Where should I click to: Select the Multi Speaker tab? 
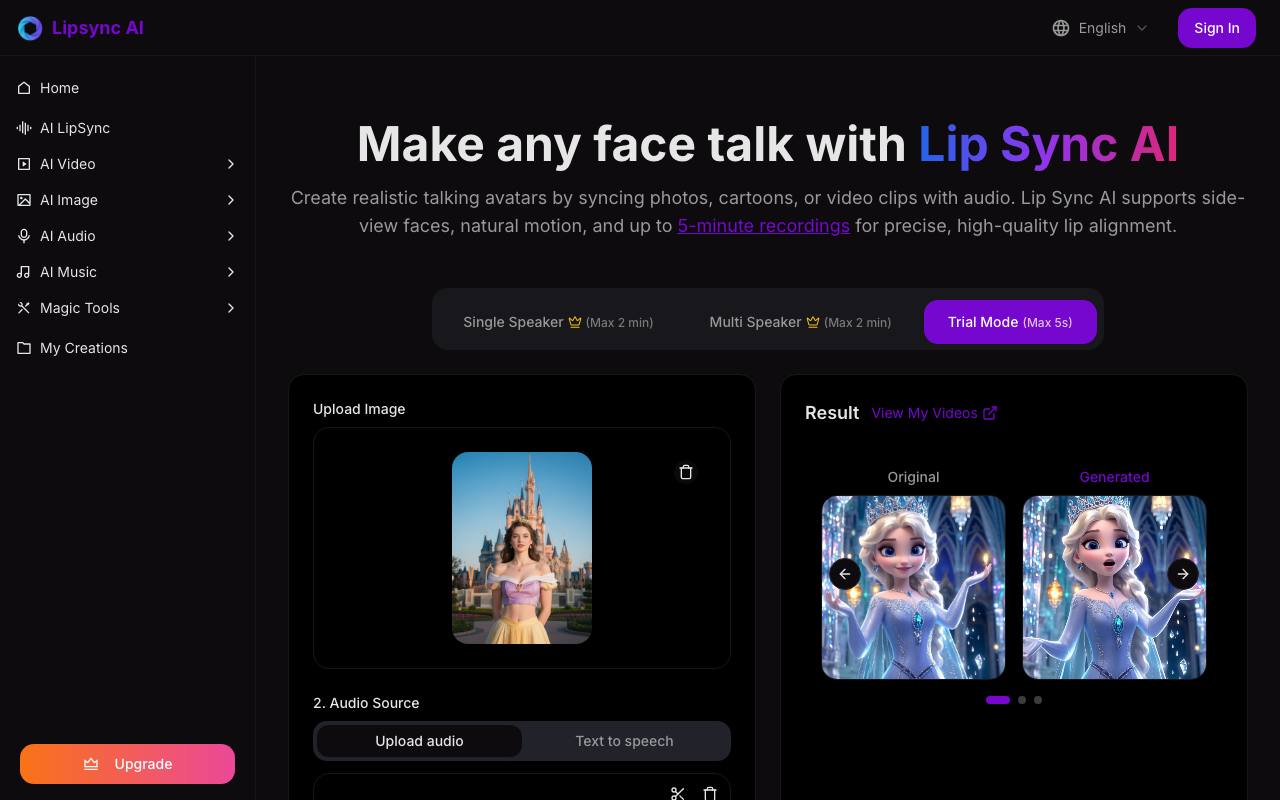coord(800,322)
